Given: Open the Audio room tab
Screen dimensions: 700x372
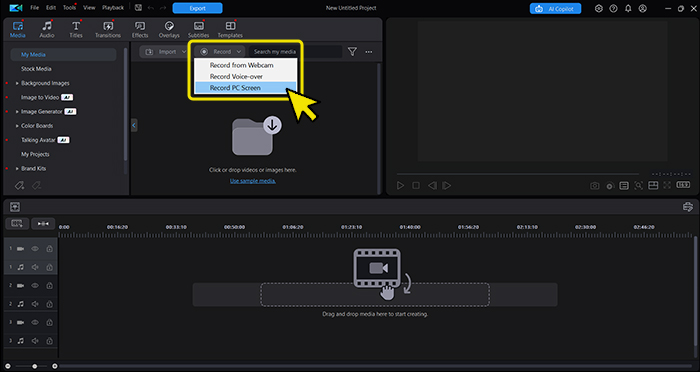Looking at the screenshot, I should pyautogui.click(x=47, y=29).
